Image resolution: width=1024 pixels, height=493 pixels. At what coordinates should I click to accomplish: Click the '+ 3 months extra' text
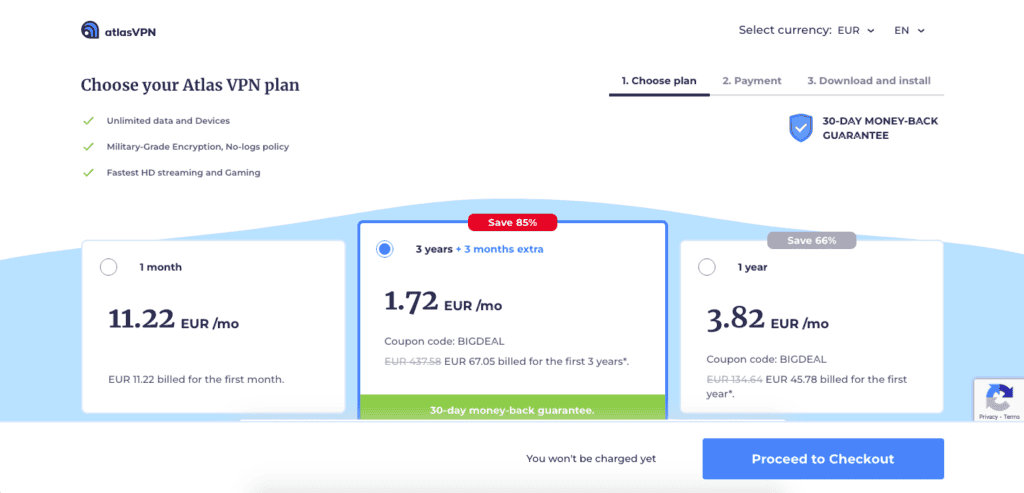pyautogui.click(x=500, y=249)
